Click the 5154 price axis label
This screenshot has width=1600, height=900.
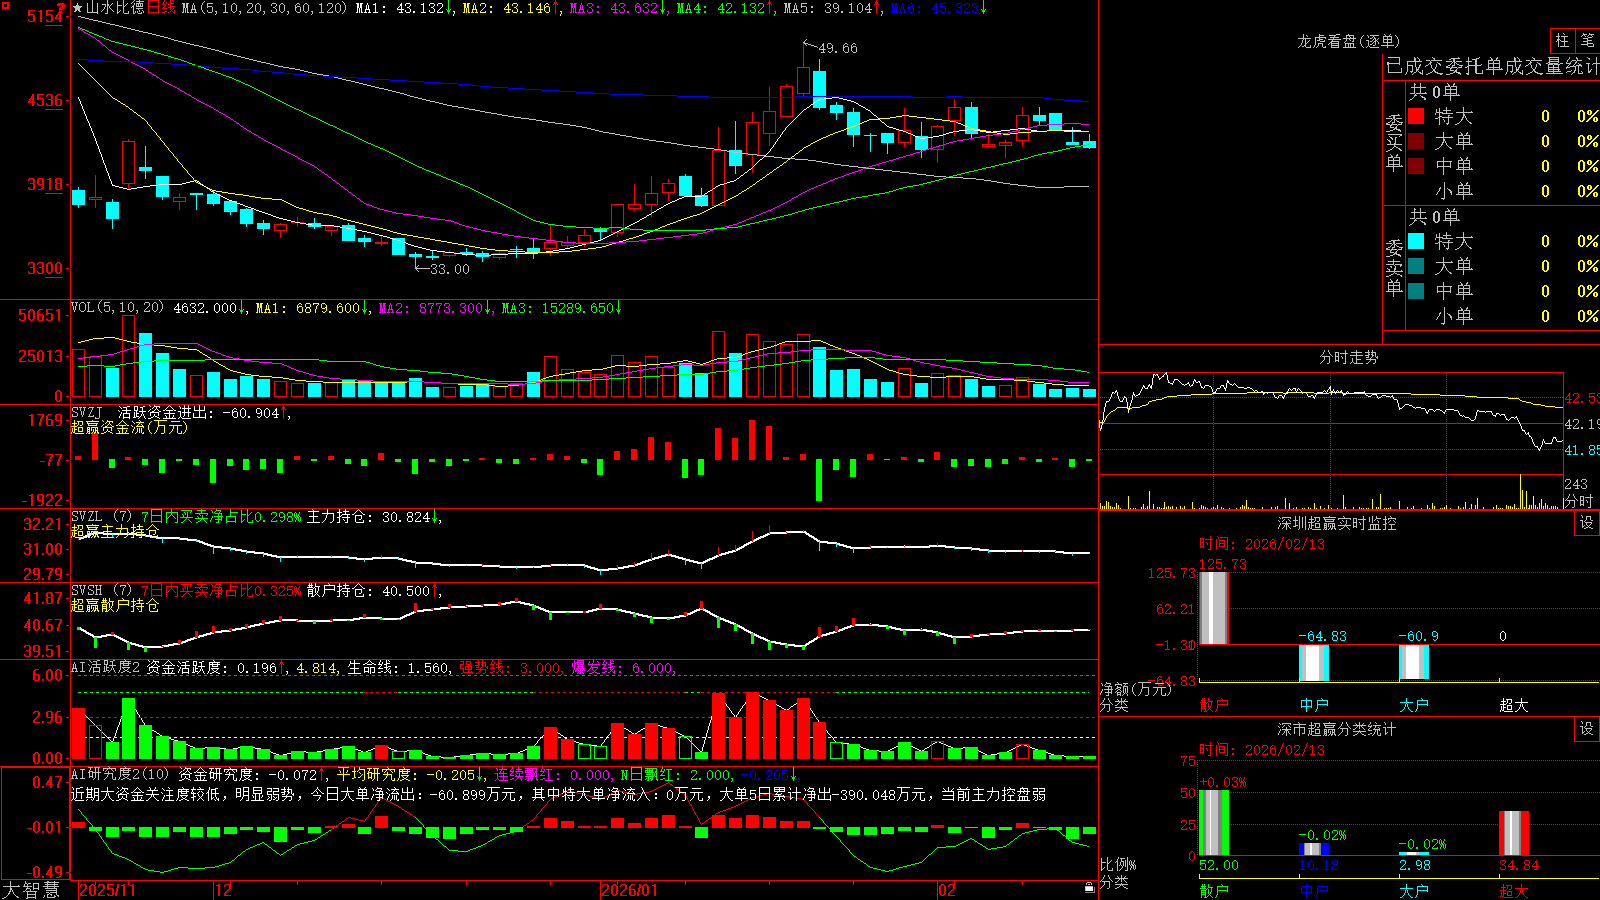click(x=46, y=16)
